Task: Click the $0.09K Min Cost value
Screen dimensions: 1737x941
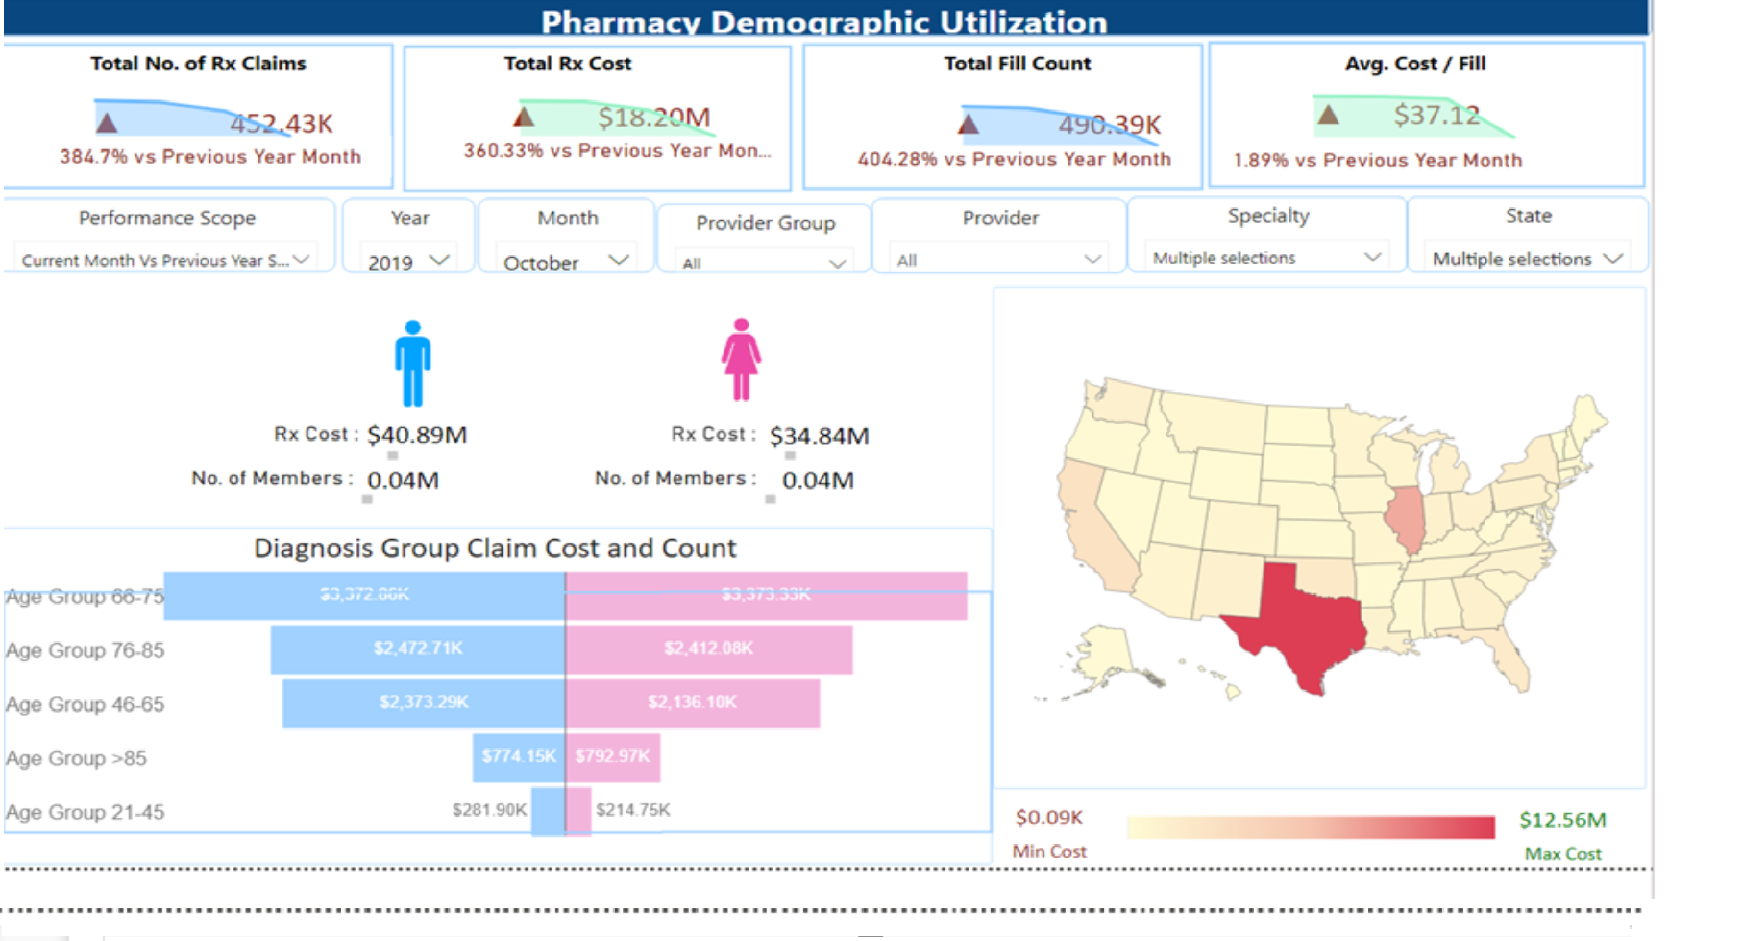Action: [x=1049, y=818]
